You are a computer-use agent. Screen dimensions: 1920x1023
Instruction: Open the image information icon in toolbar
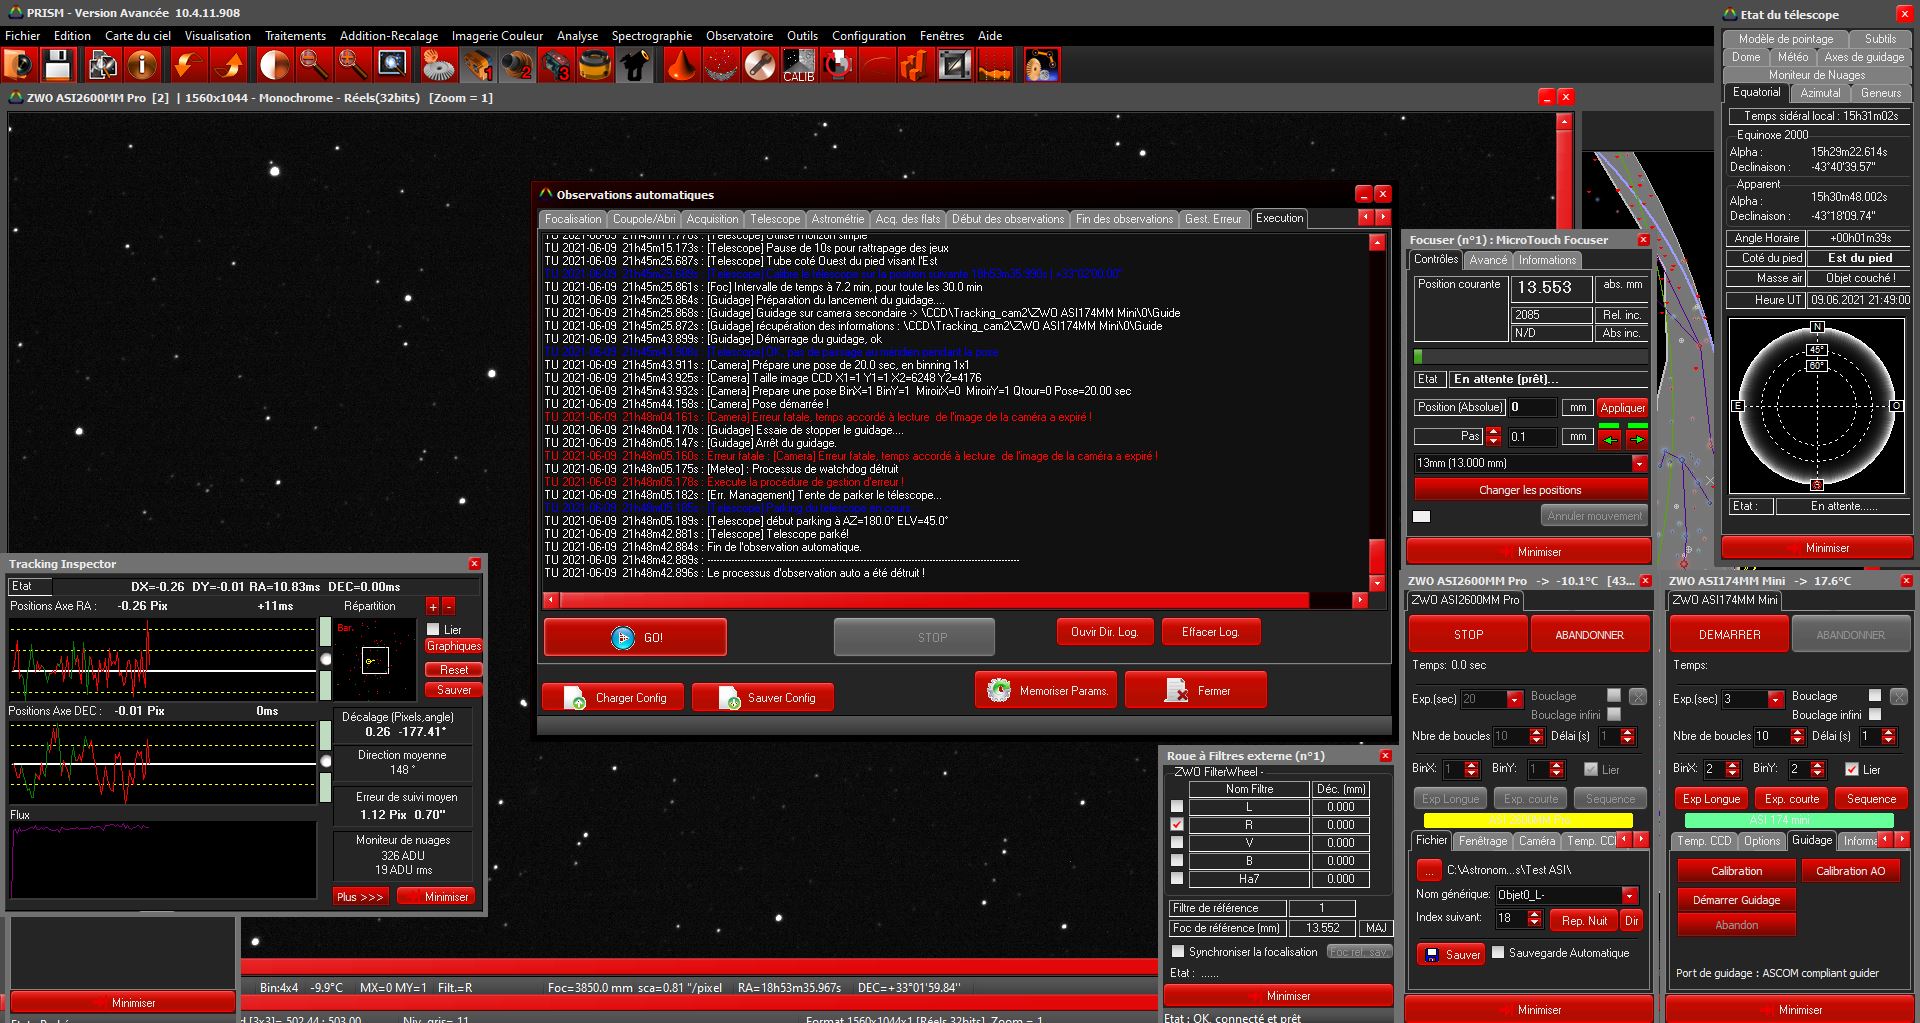[142, 66]
